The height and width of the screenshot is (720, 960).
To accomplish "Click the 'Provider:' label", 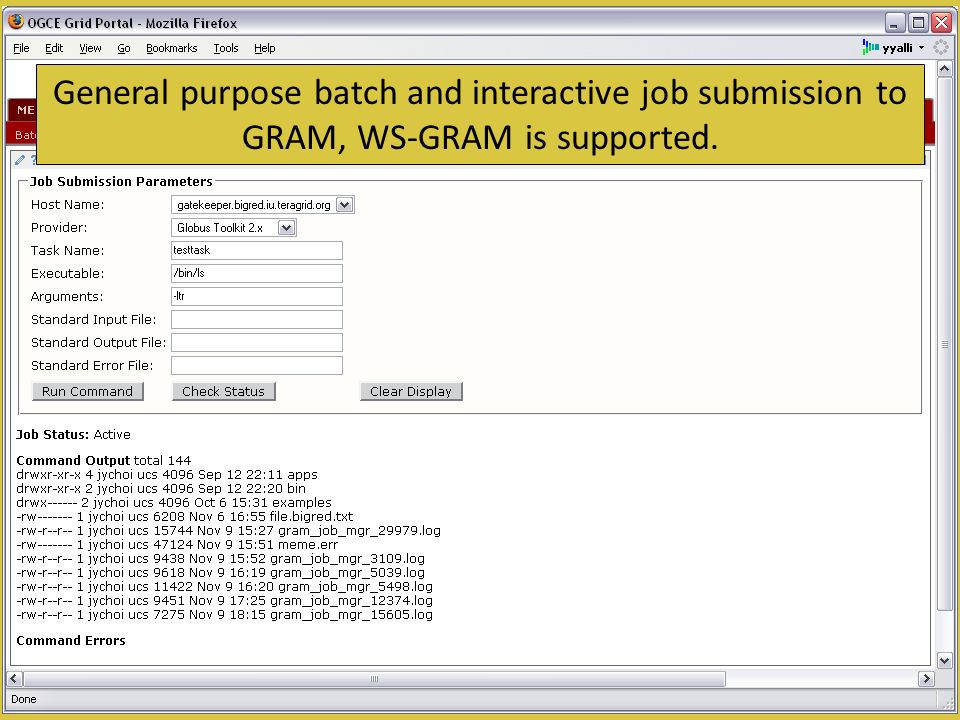I will point(59,228).
